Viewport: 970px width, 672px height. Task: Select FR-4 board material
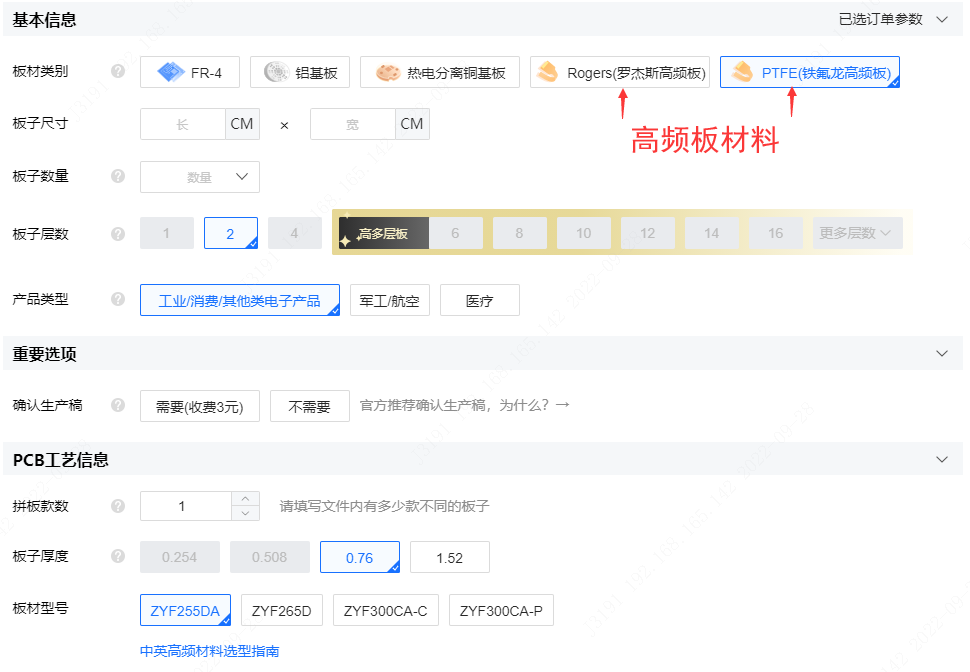189,72
